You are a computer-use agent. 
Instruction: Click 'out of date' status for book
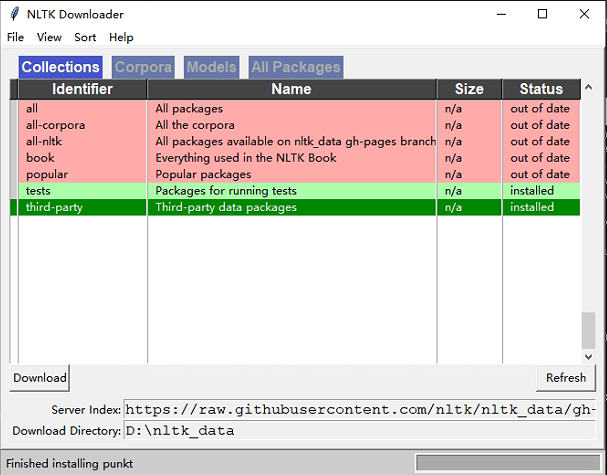click(x=540, y=158)
